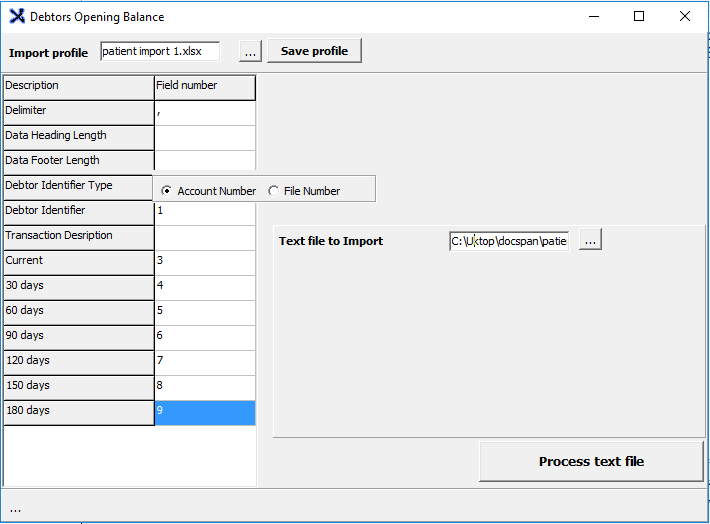Select the Current field number cell
Image resolution: width=710 pixels, height=524 pixels.
(205, 261)
